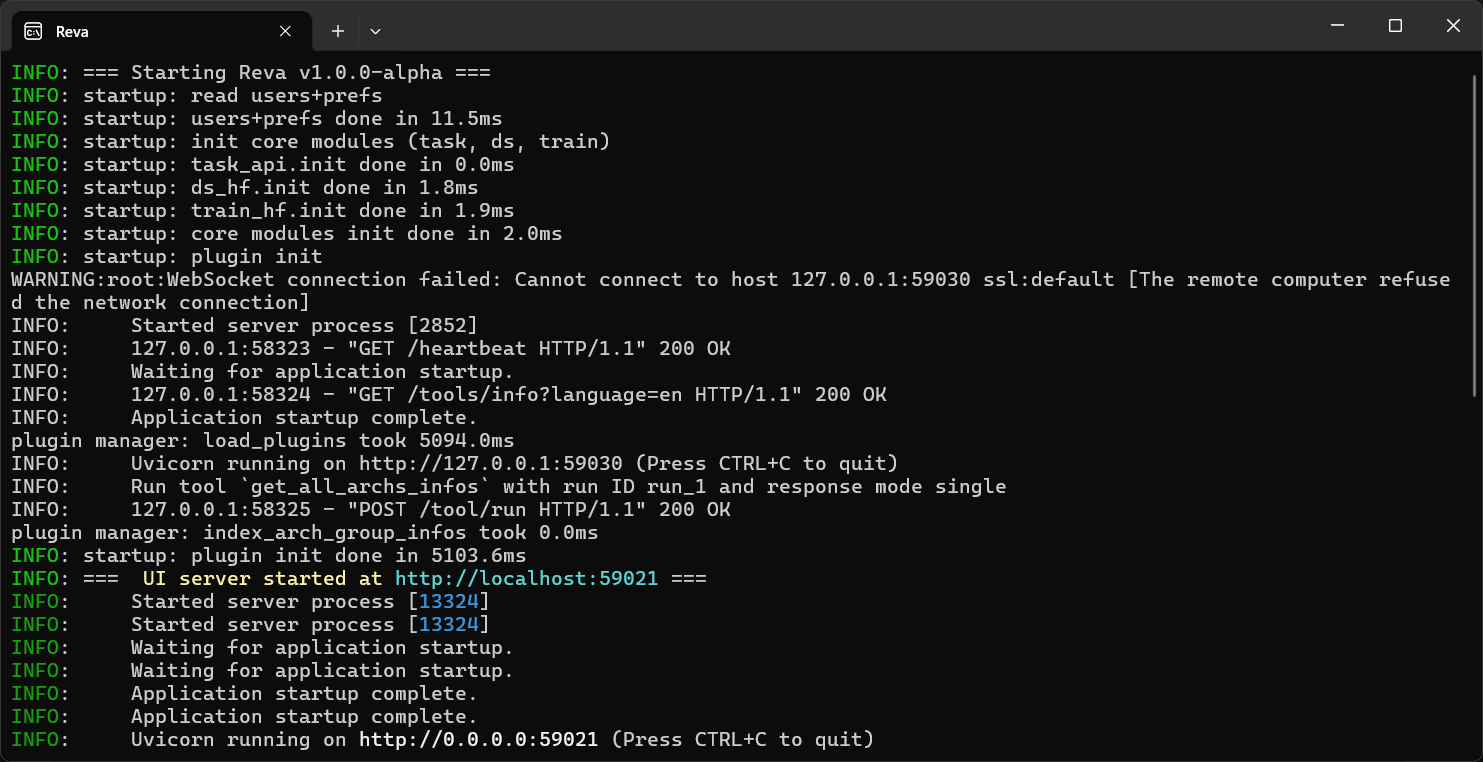The height and width of the screenshot is (762, 1483).
Task: Close the Reva tab
Action: pyautogui.click(x=285, y=31)
